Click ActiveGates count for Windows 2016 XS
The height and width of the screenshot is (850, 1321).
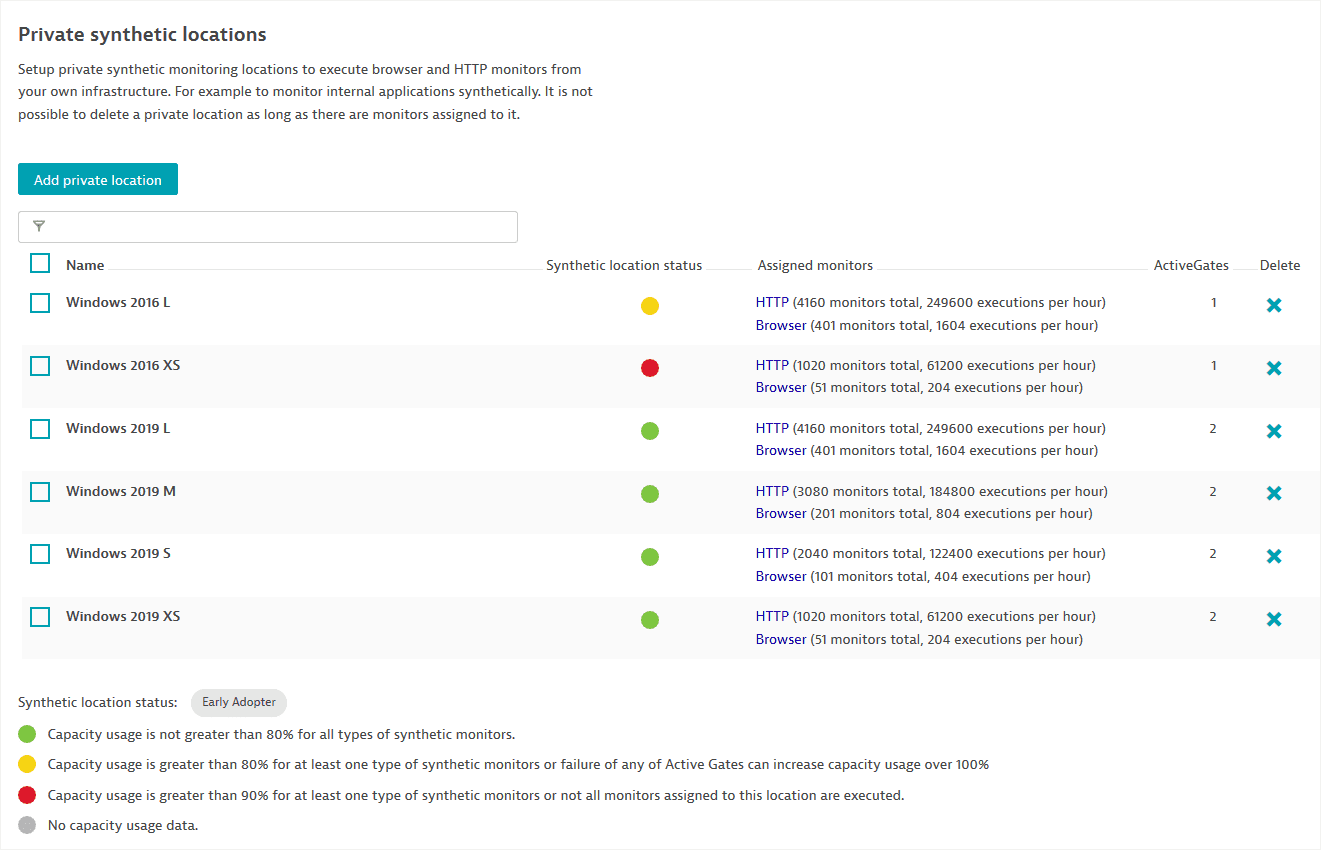click(x=1214, y=365)
